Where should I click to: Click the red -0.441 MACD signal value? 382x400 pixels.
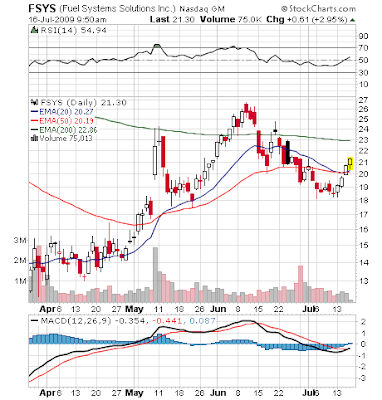(x=167, y=321)
